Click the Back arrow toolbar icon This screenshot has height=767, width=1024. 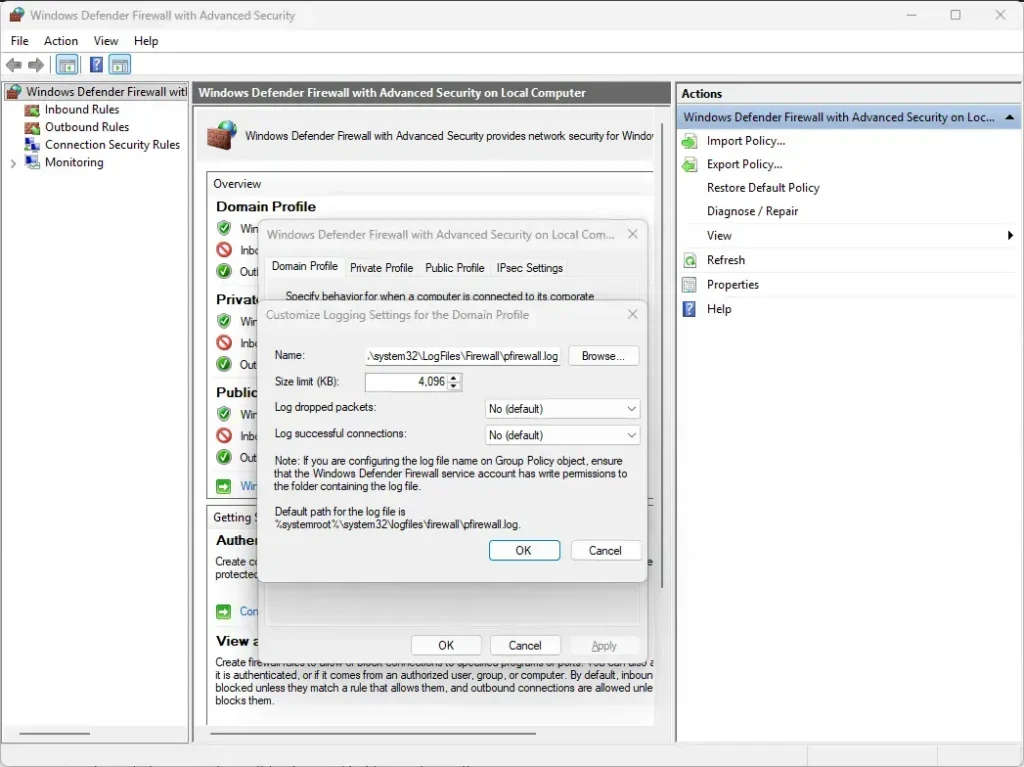click(14, 65)
